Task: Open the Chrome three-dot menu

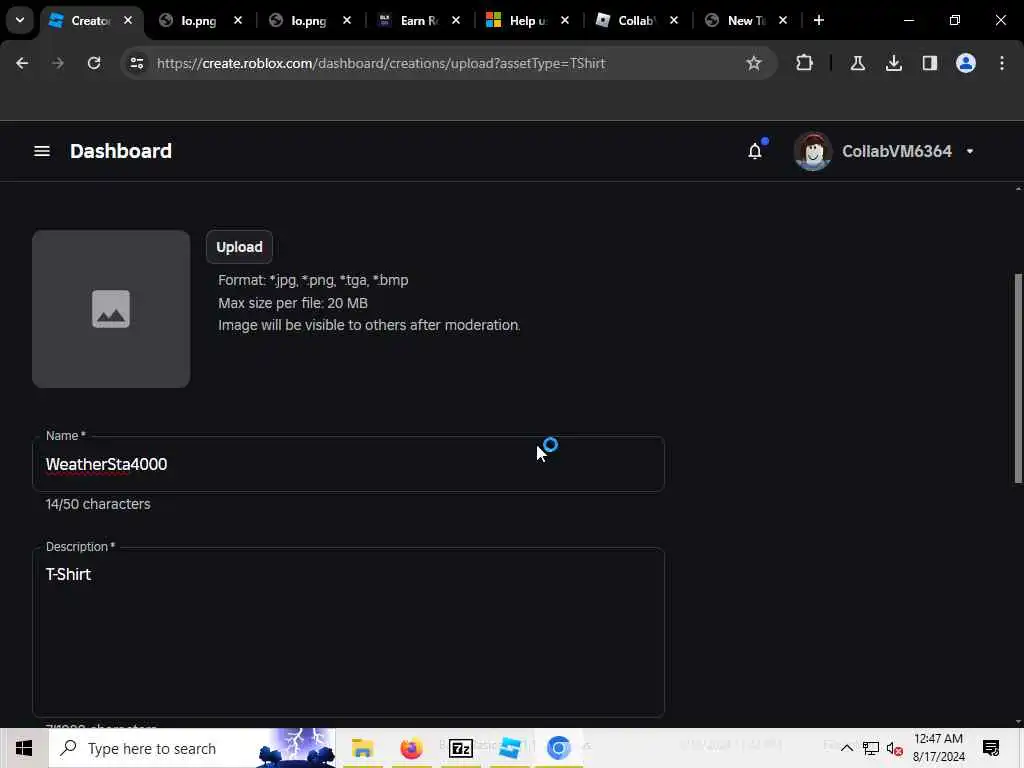Action: 1002,63
